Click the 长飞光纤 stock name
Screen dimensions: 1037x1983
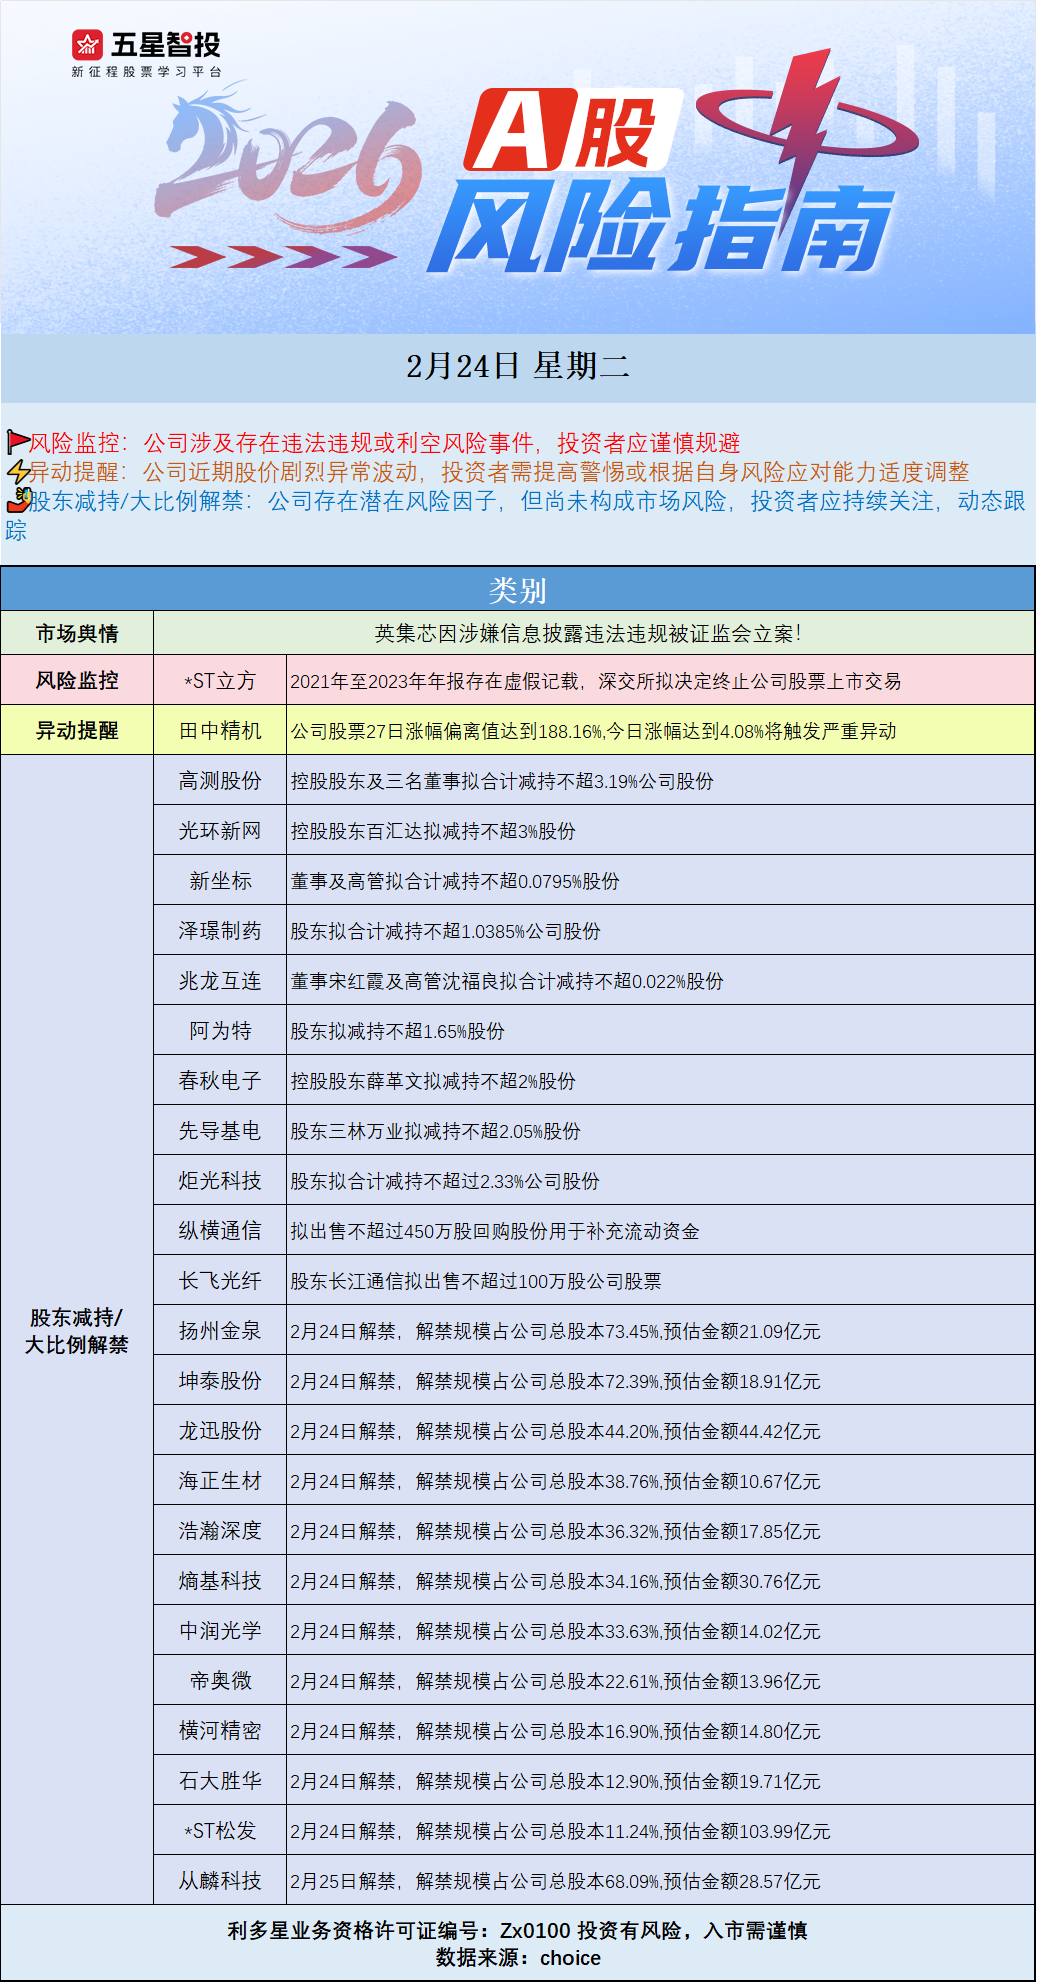coord(220,1281)
